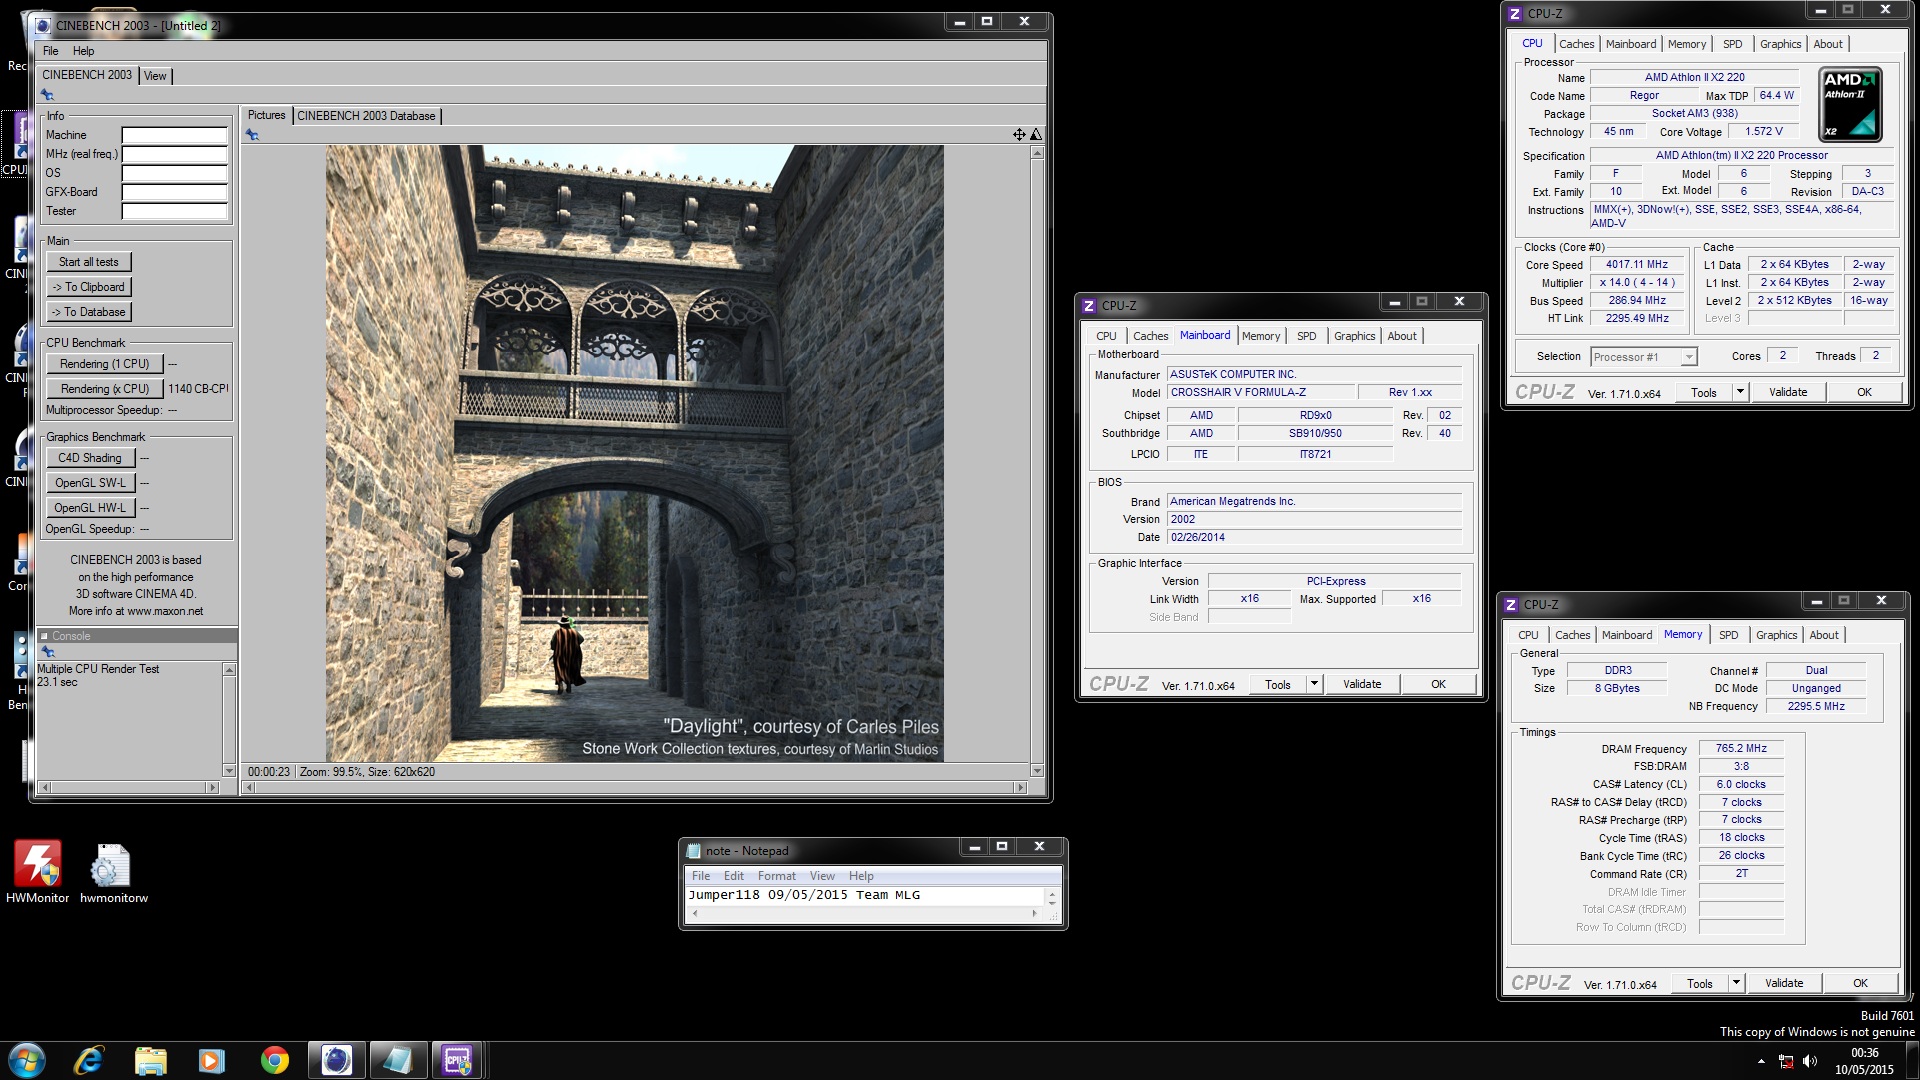Expand Tools dropdown arrow in Mainboard CPU-Z window
1920x1080 pixels.
pyautogui.click(x=1314, y=684)
